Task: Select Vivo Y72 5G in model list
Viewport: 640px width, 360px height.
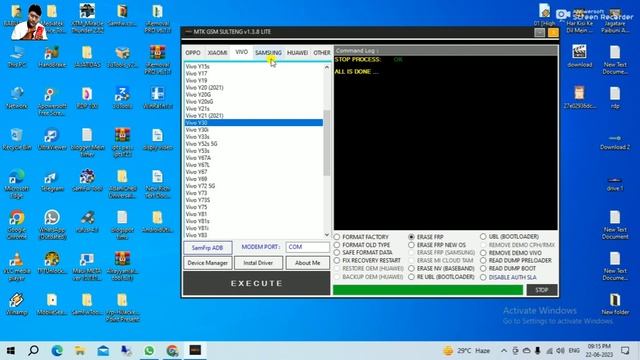Action: [x=253, y=186]
